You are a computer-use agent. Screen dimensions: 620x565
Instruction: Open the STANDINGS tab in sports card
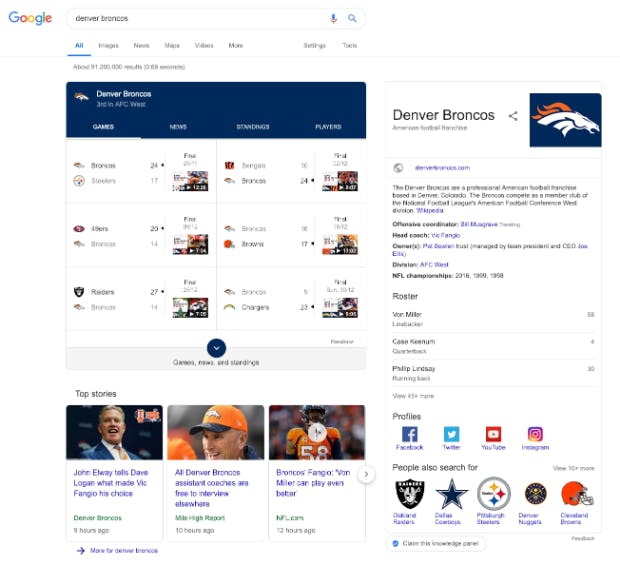coord(253,127)
